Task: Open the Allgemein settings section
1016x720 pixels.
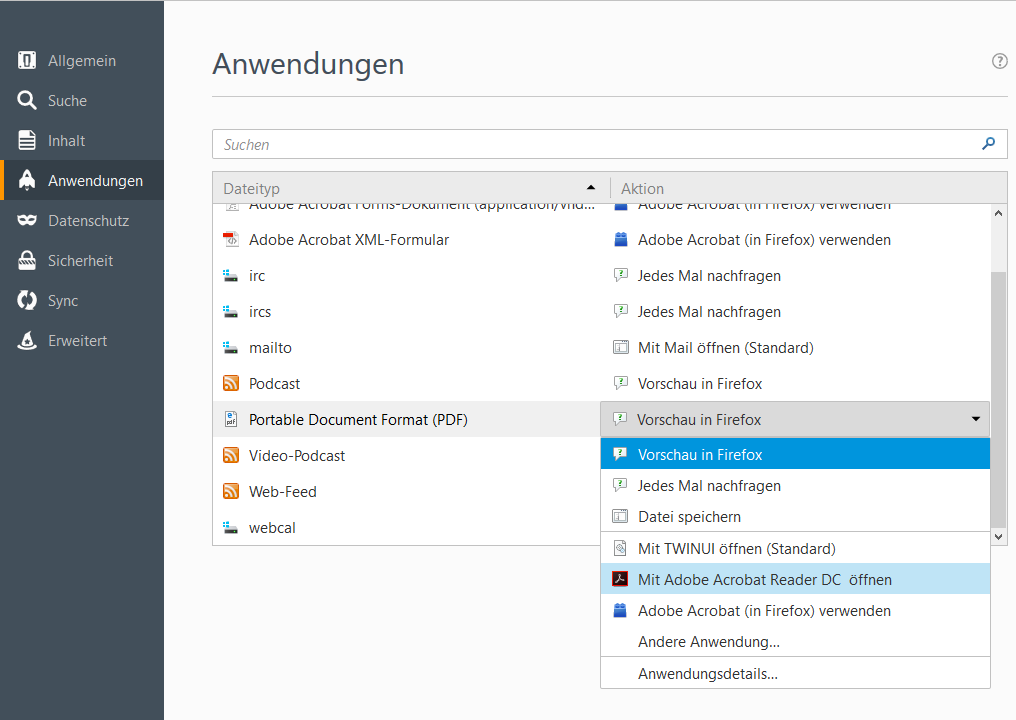Action: pos(82,60)
